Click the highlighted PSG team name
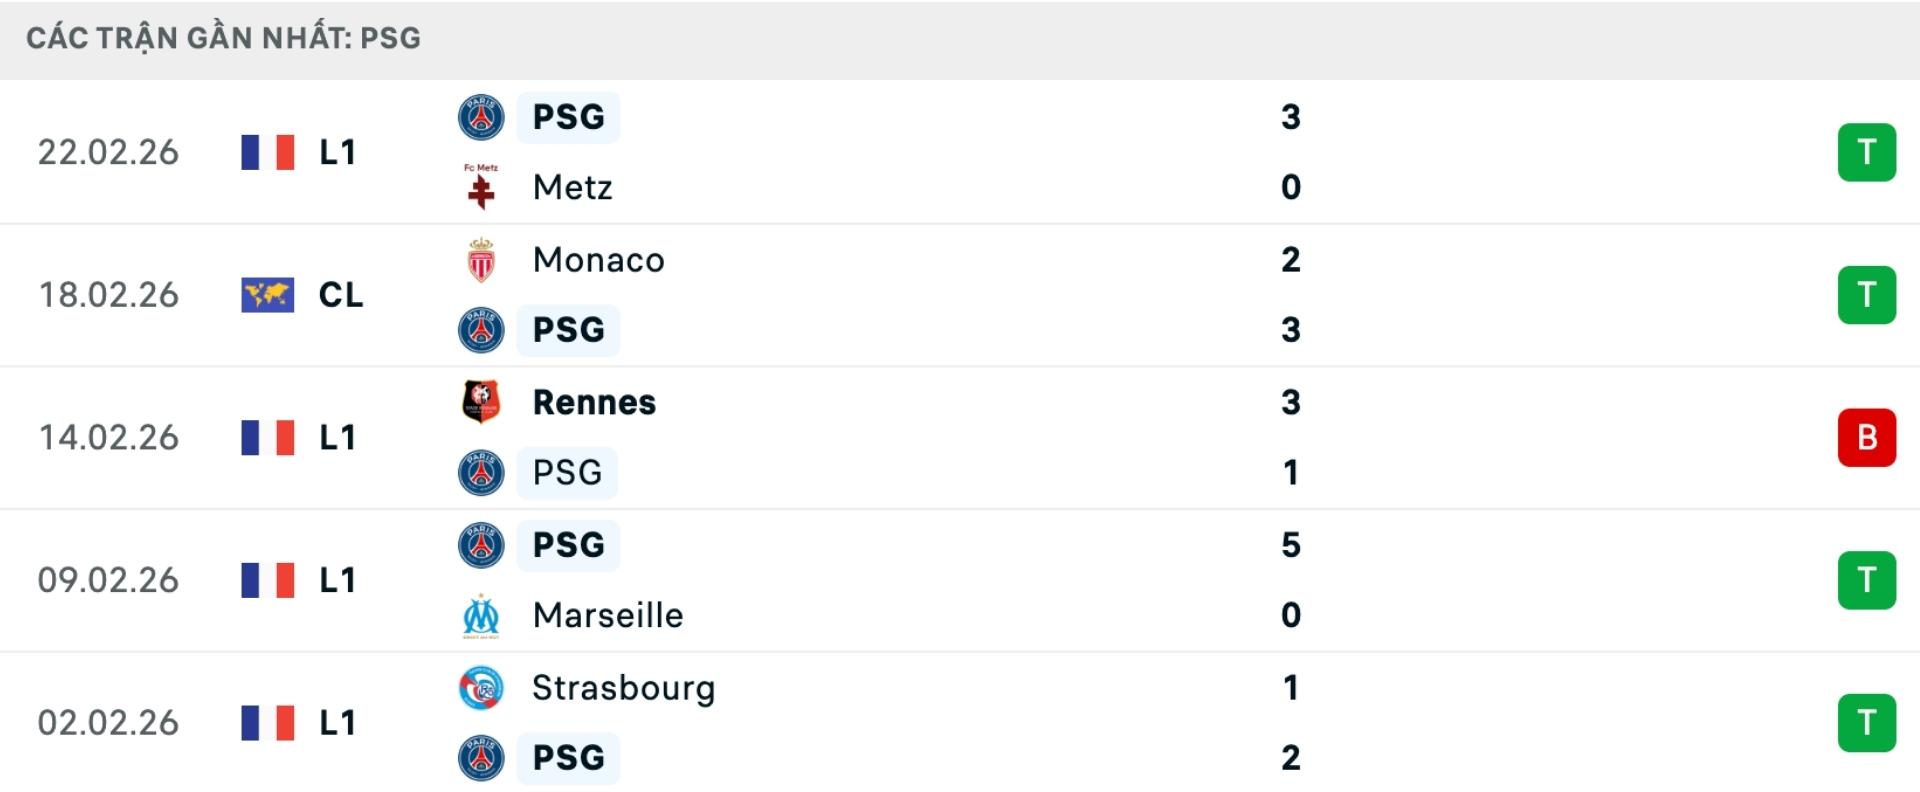This screenshot has width=1920, height=792. pyautogui.click(x=567, y=116)
